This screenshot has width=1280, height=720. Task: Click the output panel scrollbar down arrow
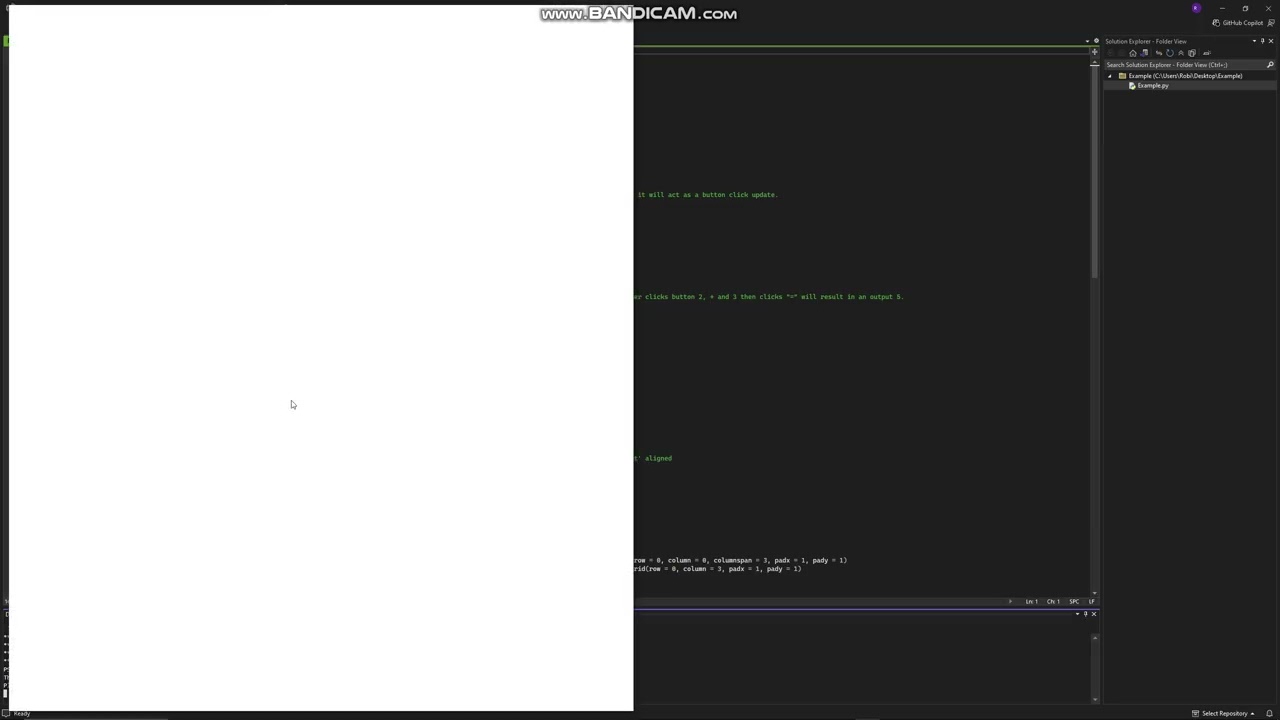(x=1094, y=699)
